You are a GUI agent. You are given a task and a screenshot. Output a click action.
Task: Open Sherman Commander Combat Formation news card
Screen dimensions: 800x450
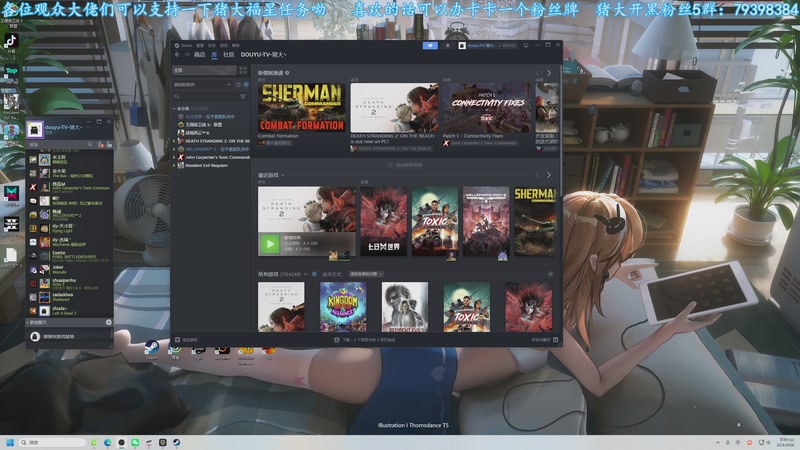pyautogui.click(x=302, y=108)
